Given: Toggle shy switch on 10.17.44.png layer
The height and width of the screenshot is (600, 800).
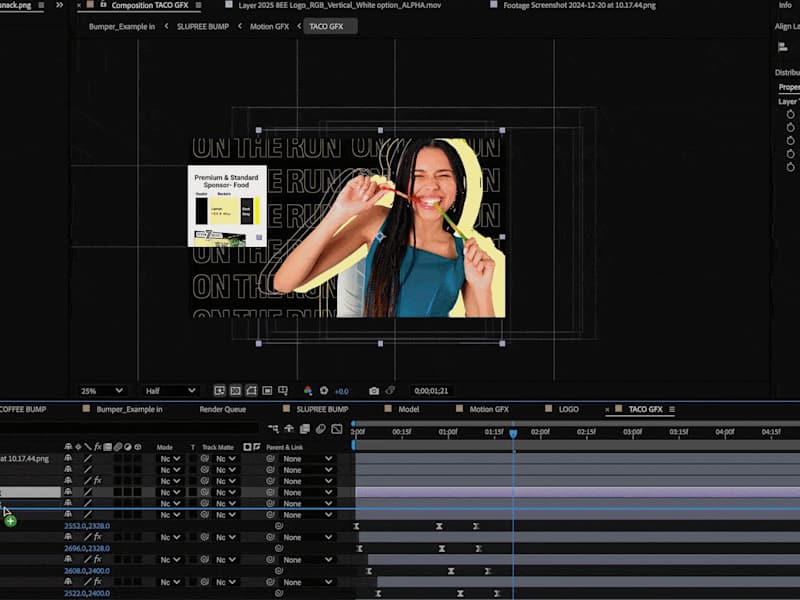Looking at the screenshot, I should tap(68, 459).
